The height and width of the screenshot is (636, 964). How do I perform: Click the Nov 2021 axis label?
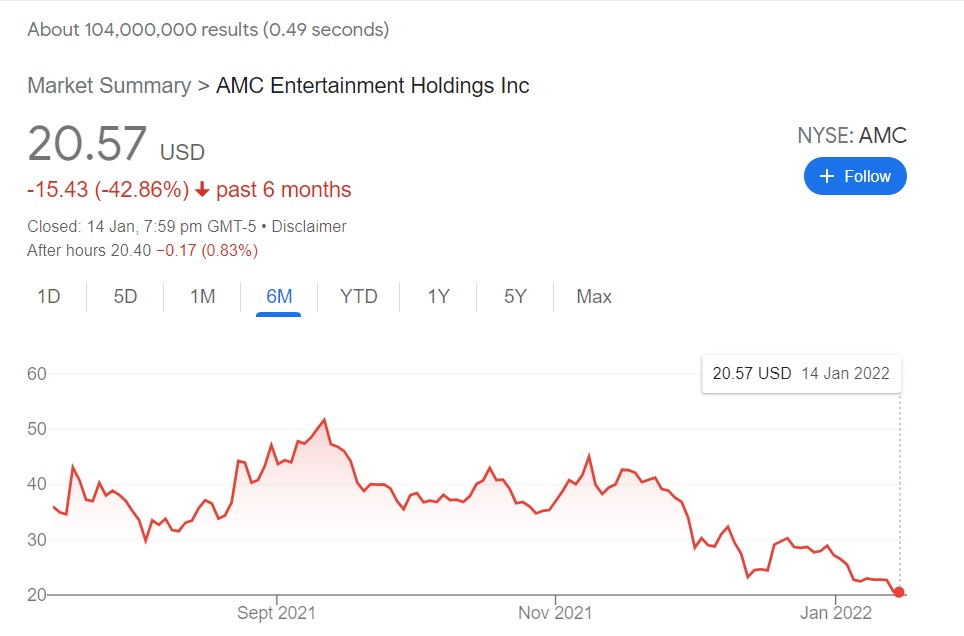coord(554,613)
